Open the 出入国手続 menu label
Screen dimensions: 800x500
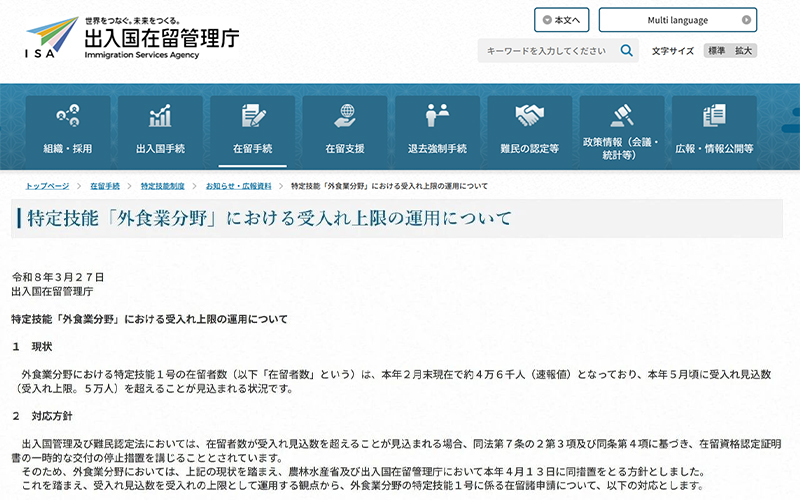[x=160, y=148]
